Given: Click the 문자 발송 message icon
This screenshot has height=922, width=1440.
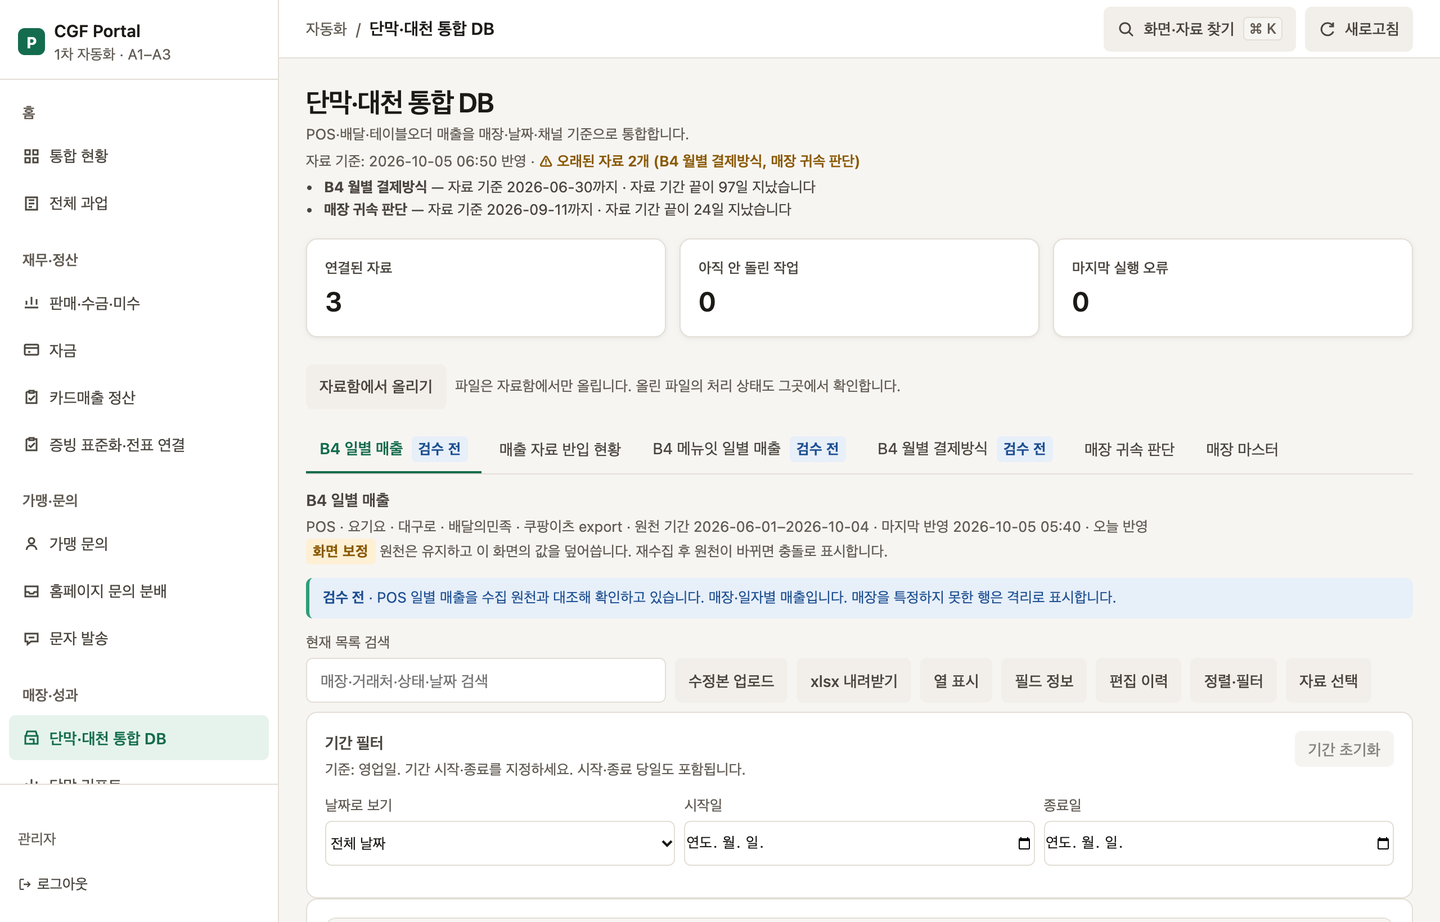Looking at the screenshot, I should [31, 638].
